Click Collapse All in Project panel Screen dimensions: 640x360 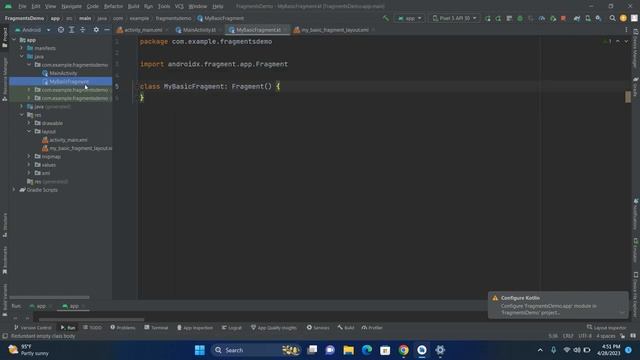pyautogui.click(x=82, y=30)
